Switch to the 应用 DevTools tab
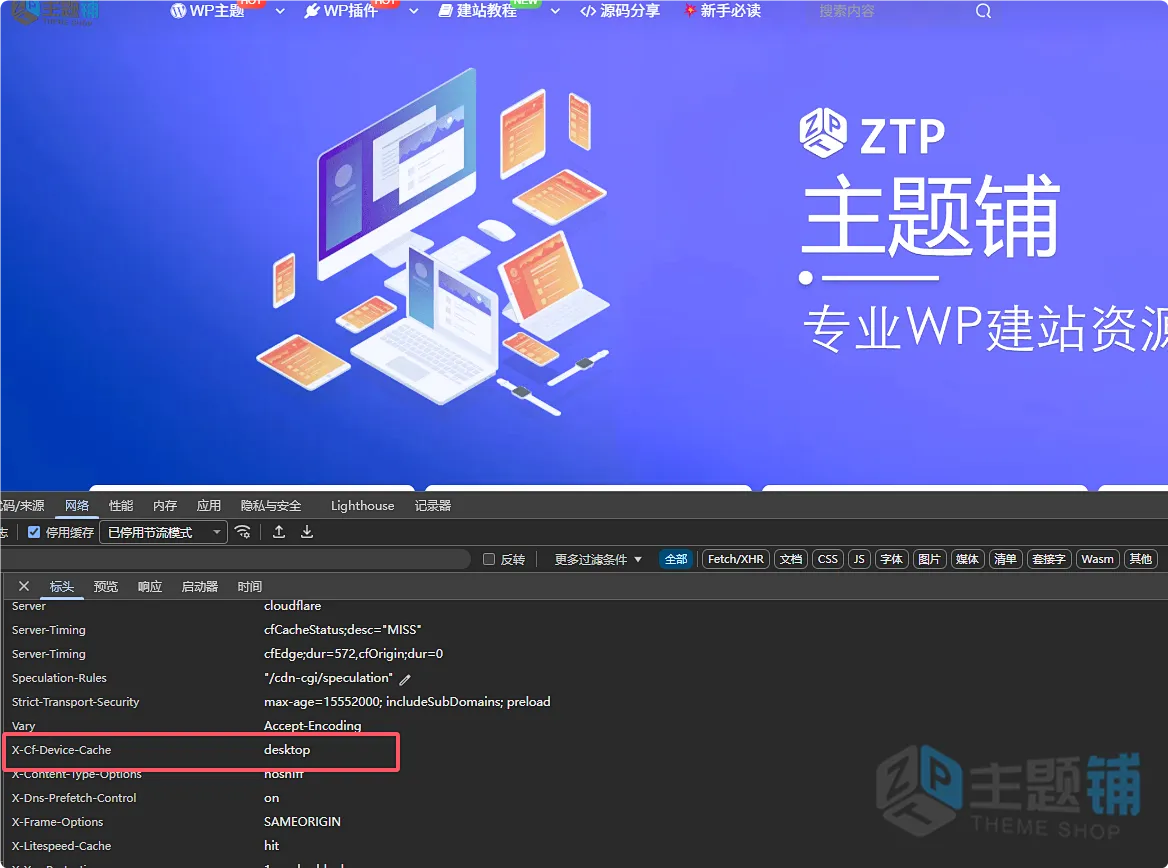Image resolution: width=1168 pixels, height=868 pixels. pos(209,505)
